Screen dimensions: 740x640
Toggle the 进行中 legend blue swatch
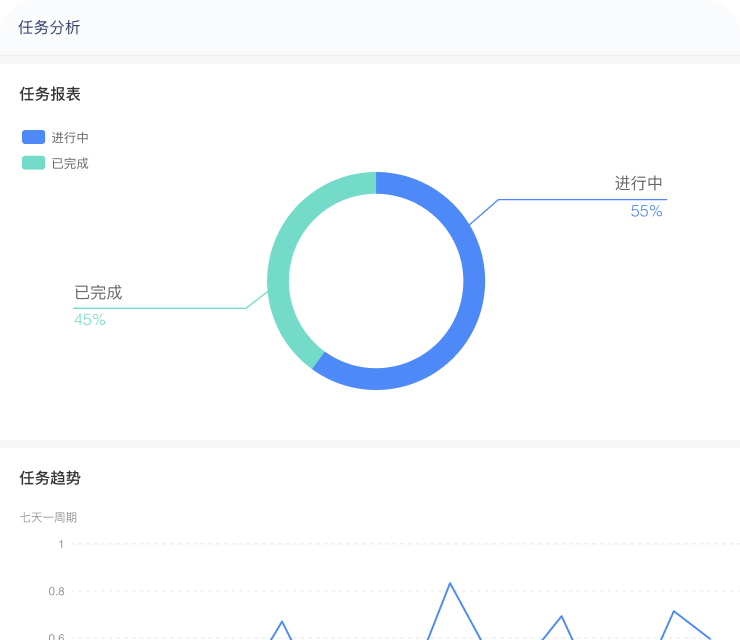tap(34, 137)
